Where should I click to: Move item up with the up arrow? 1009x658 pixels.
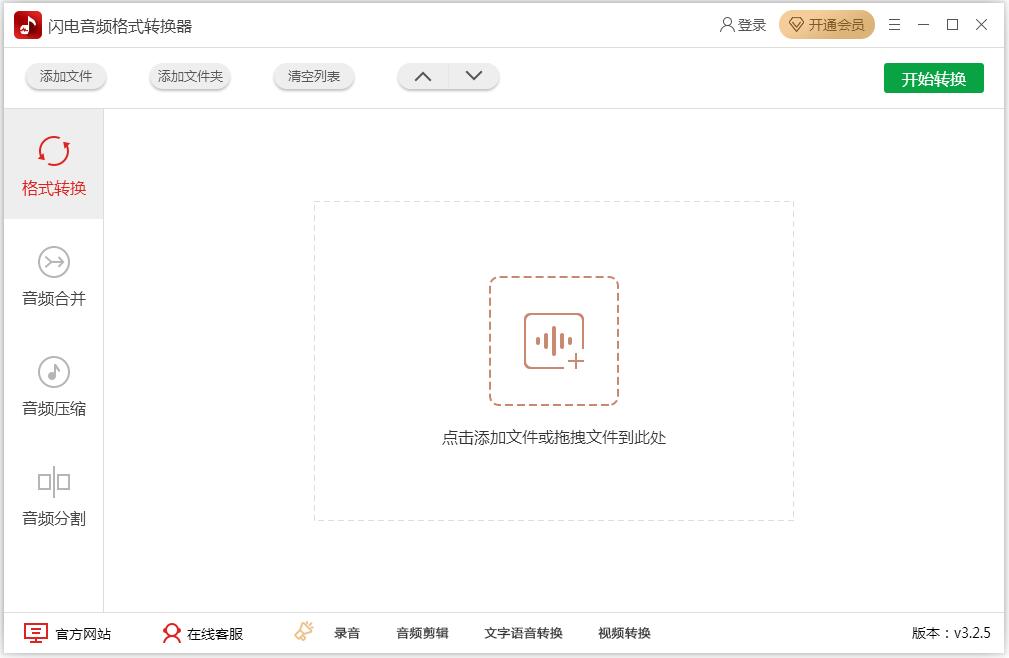coord(423,77)
